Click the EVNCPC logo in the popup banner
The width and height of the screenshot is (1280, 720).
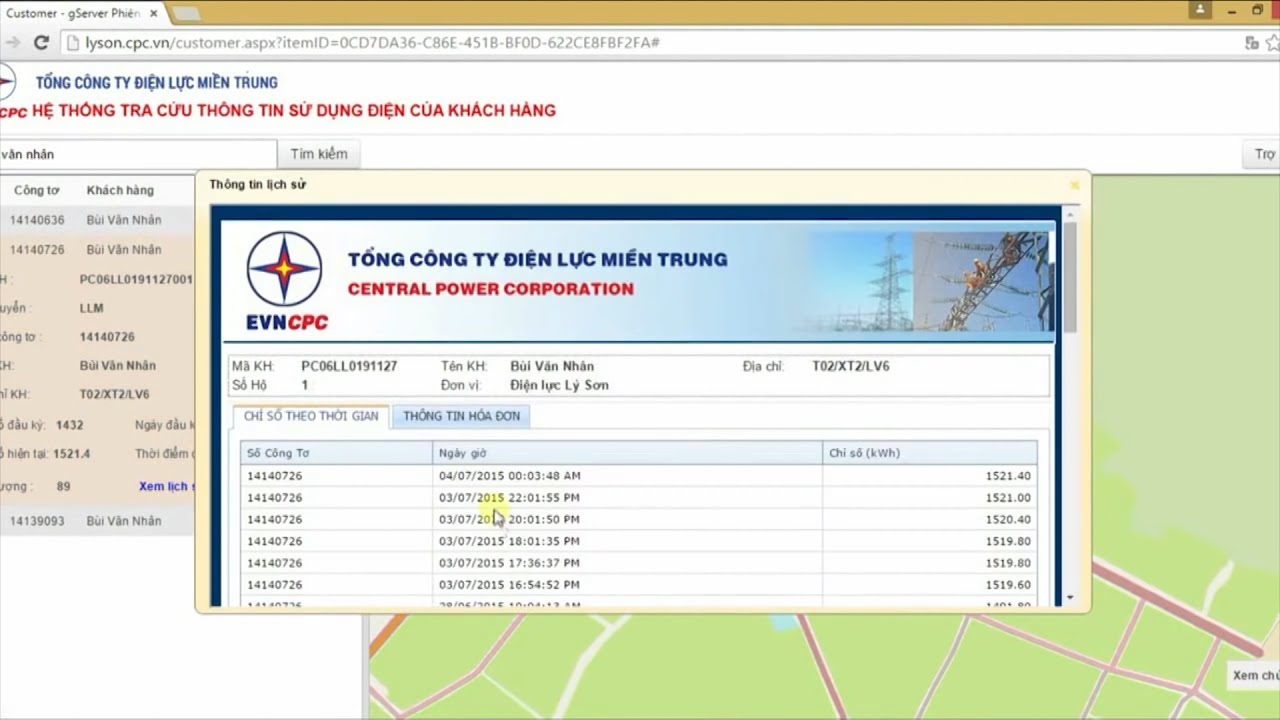point(286,281)
